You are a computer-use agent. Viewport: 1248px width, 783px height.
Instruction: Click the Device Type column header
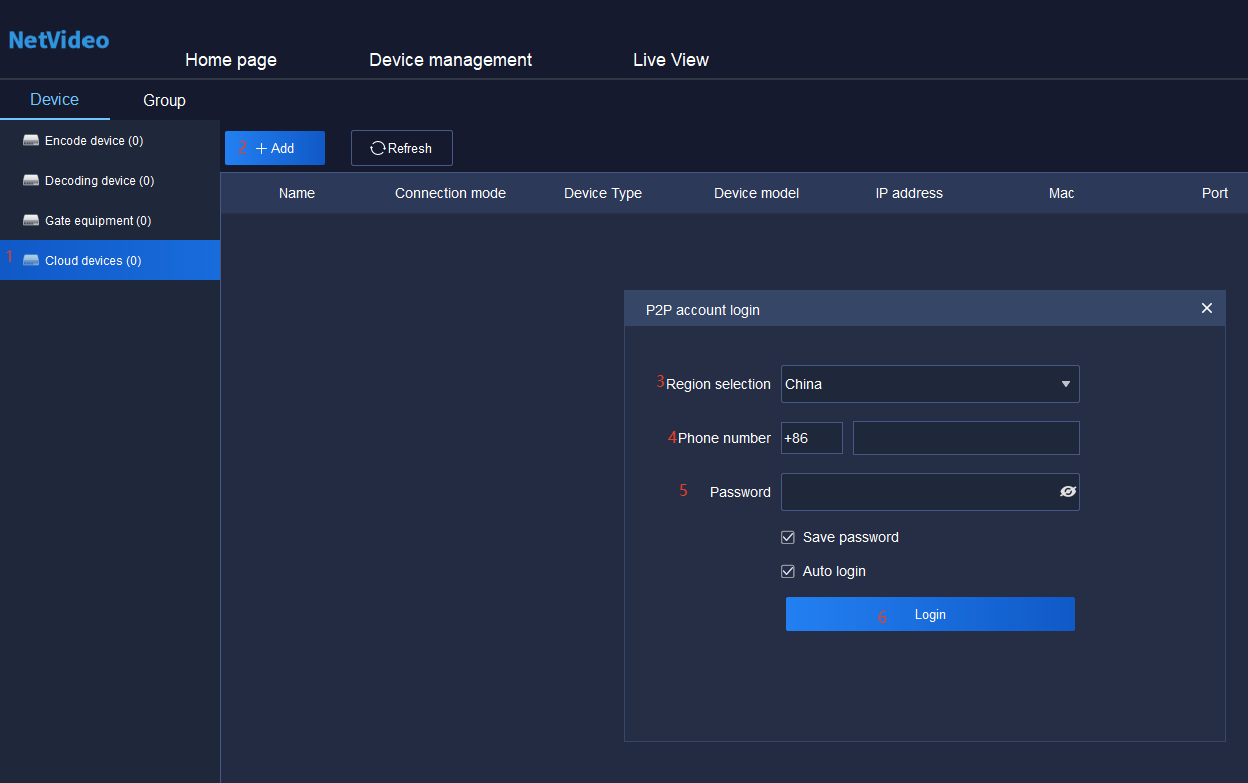[603, 193]
